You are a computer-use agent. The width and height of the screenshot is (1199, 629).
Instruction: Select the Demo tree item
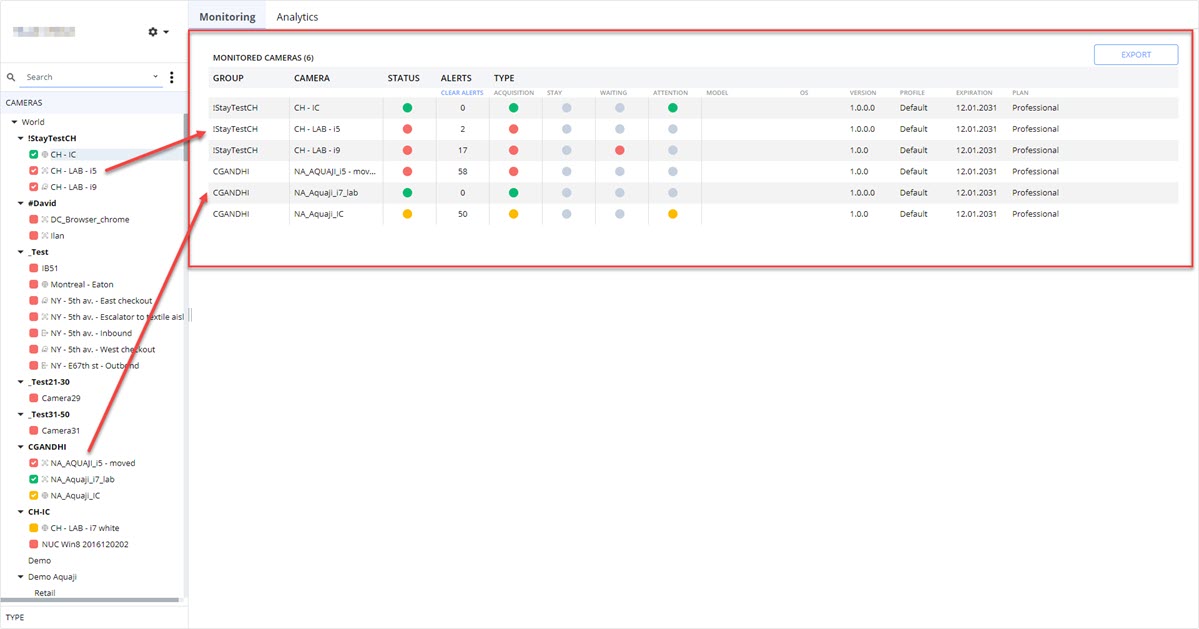(x=40, y=561)
